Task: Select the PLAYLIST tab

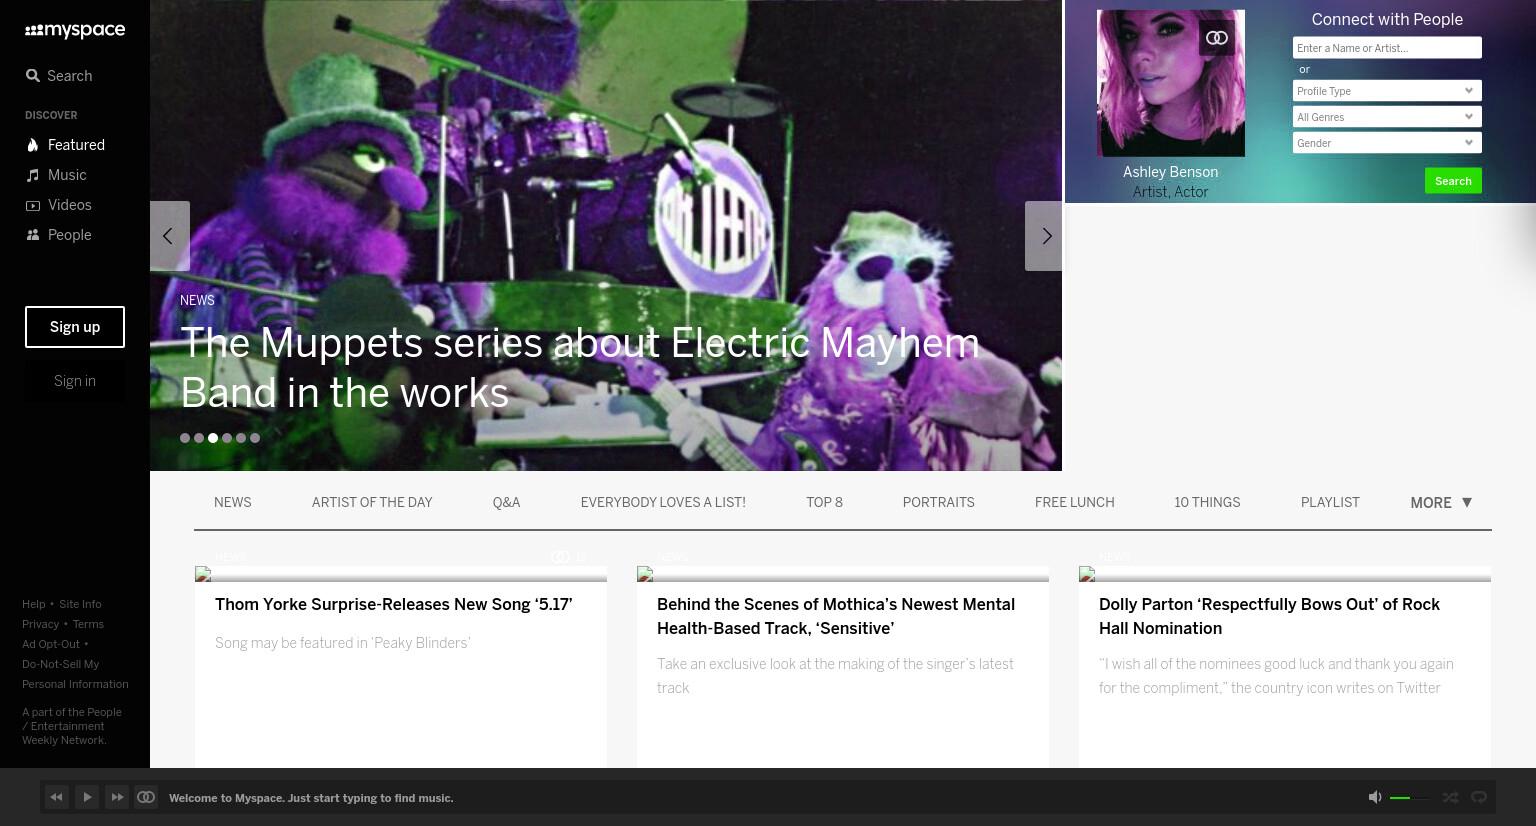Action: tap(1330, 503)
